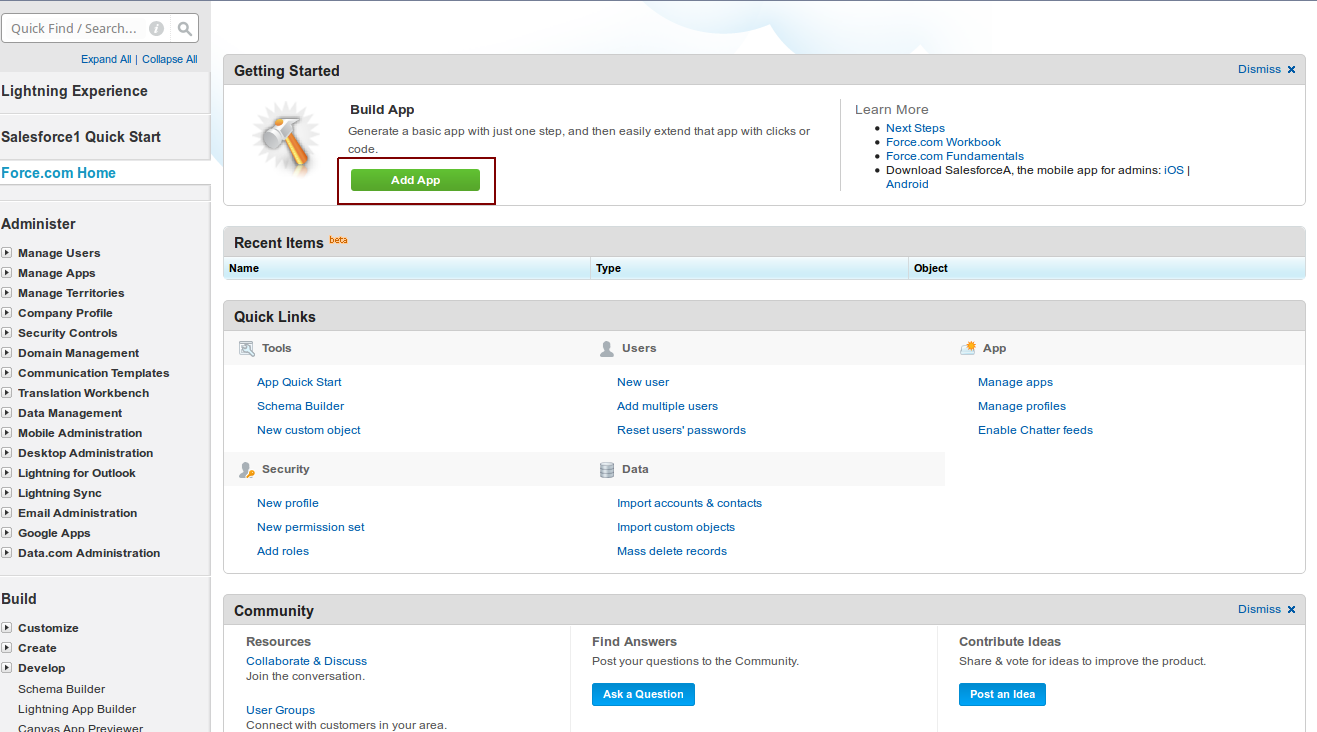Click the Name column header in Recent Items

coord(406,268)
